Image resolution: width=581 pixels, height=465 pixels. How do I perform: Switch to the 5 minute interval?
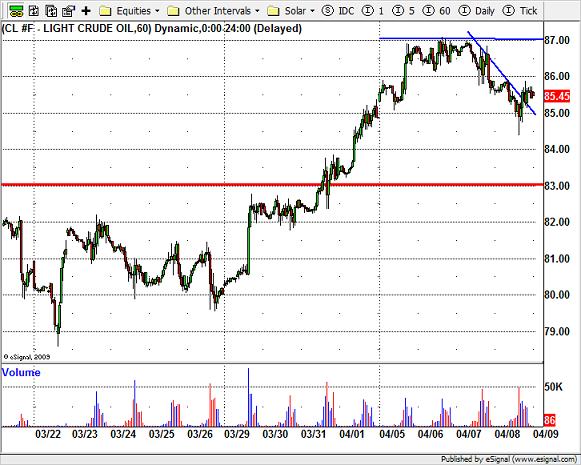(403, 11)
